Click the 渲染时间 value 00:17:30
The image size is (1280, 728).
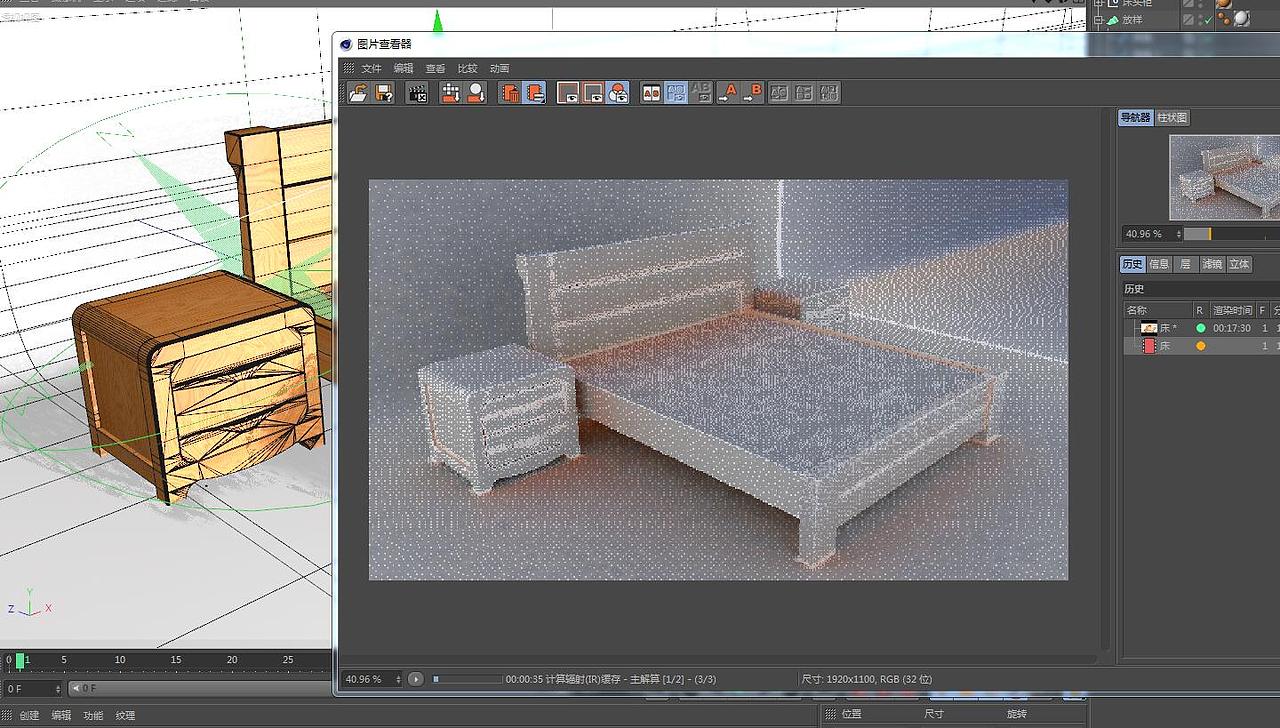(x=1231, y=328)
